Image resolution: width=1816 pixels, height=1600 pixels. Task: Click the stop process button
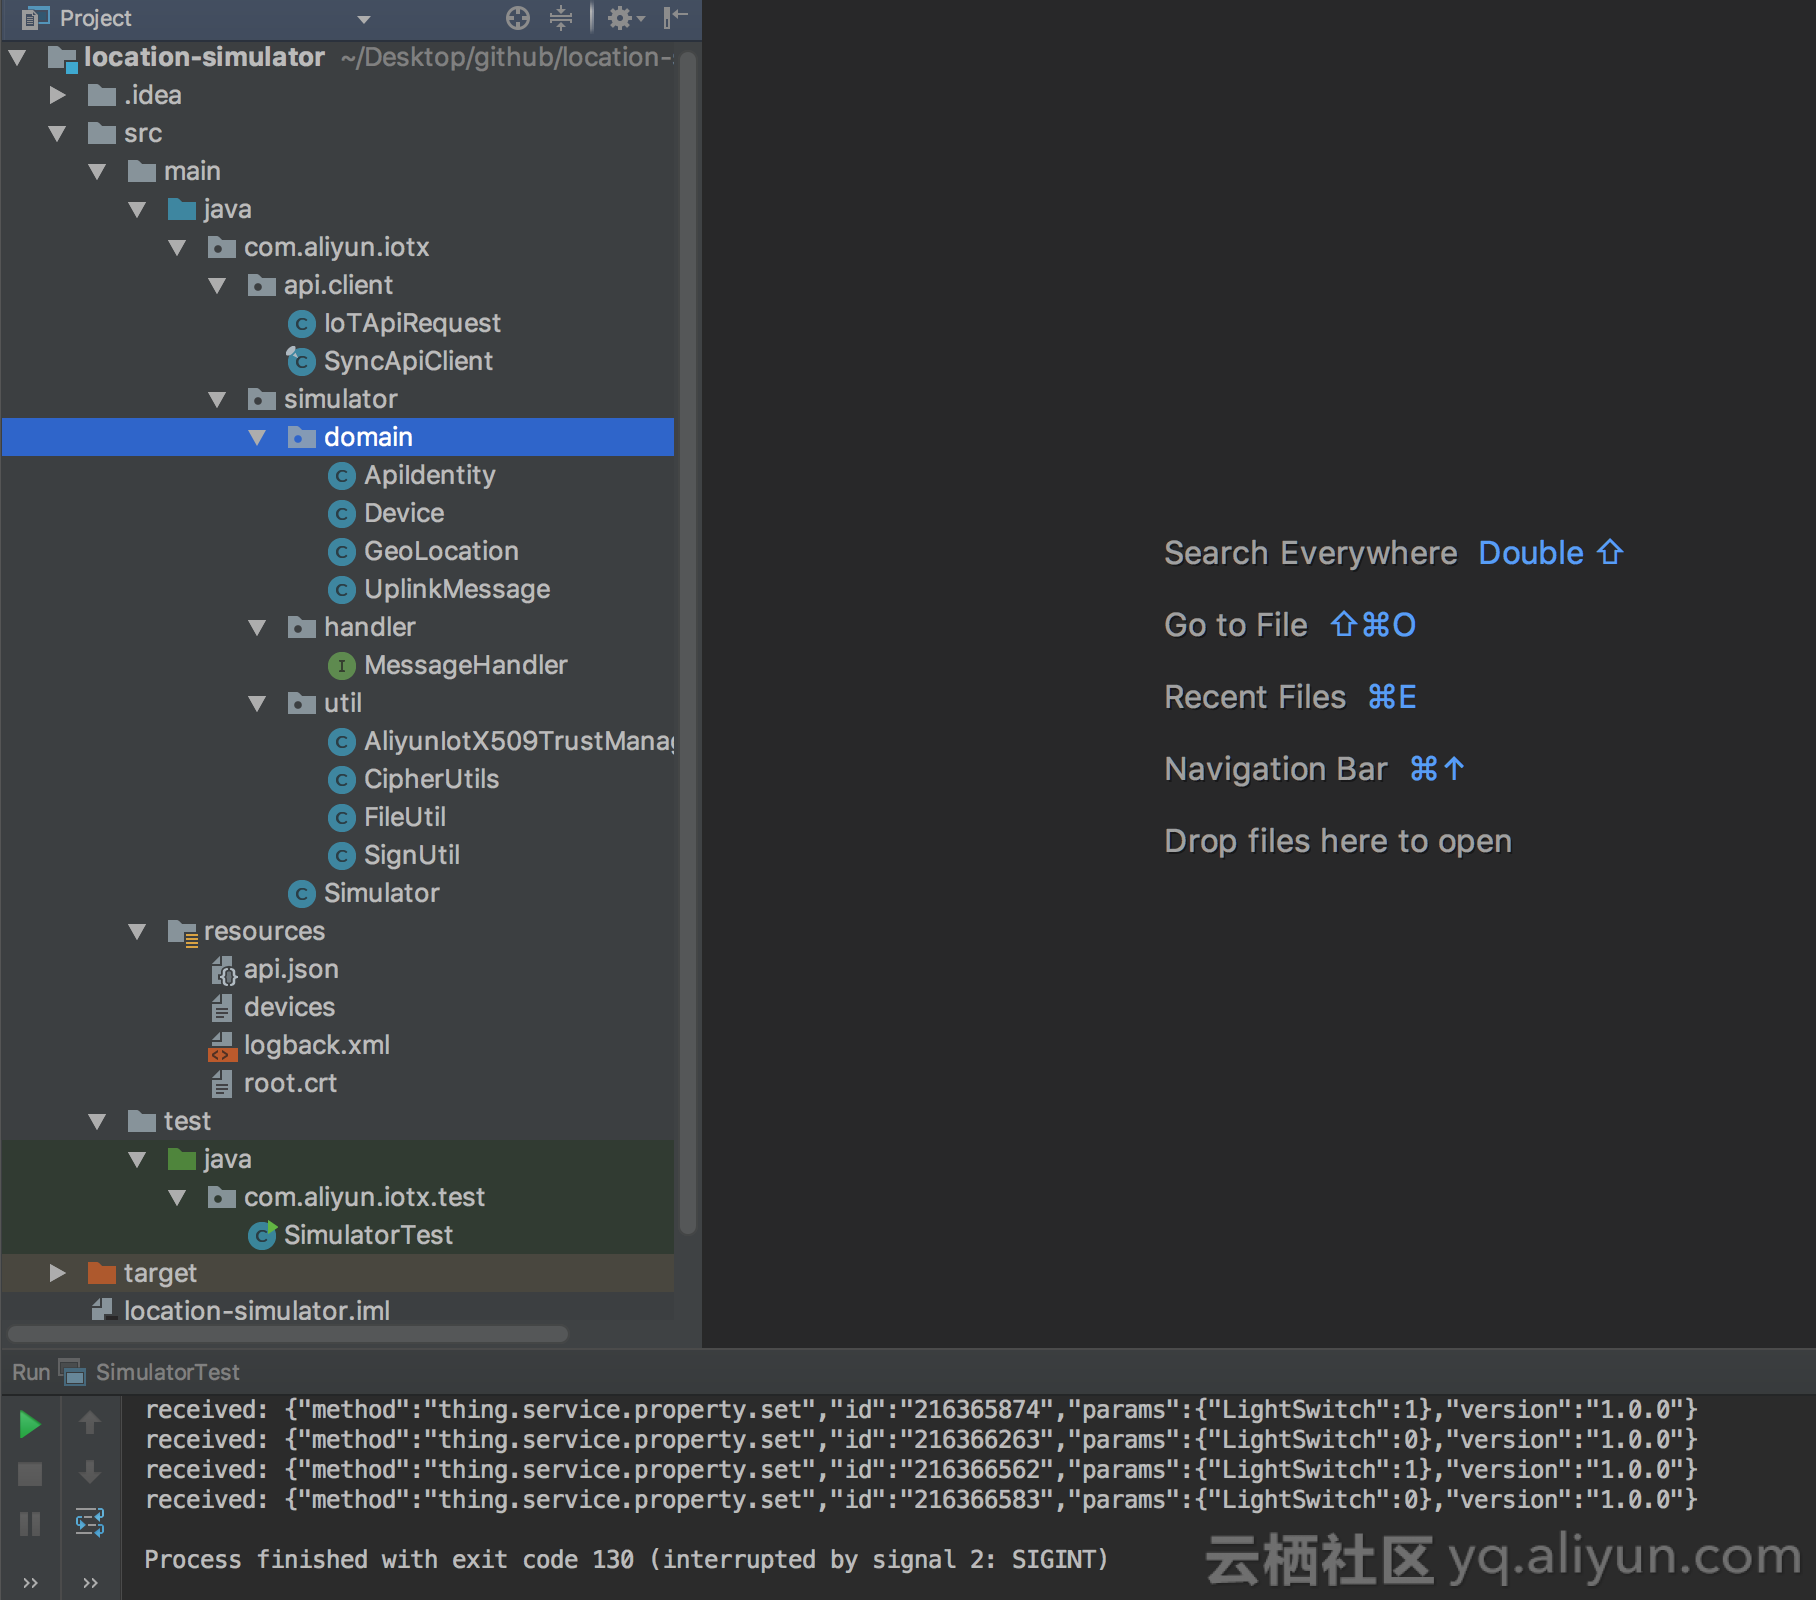30,1474
